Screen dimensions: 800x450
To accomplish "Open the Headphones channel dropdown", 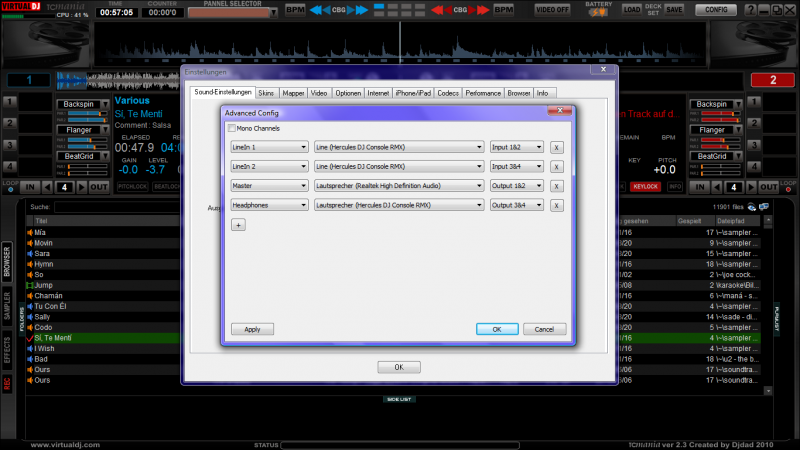I will click(x=269, y=206).
